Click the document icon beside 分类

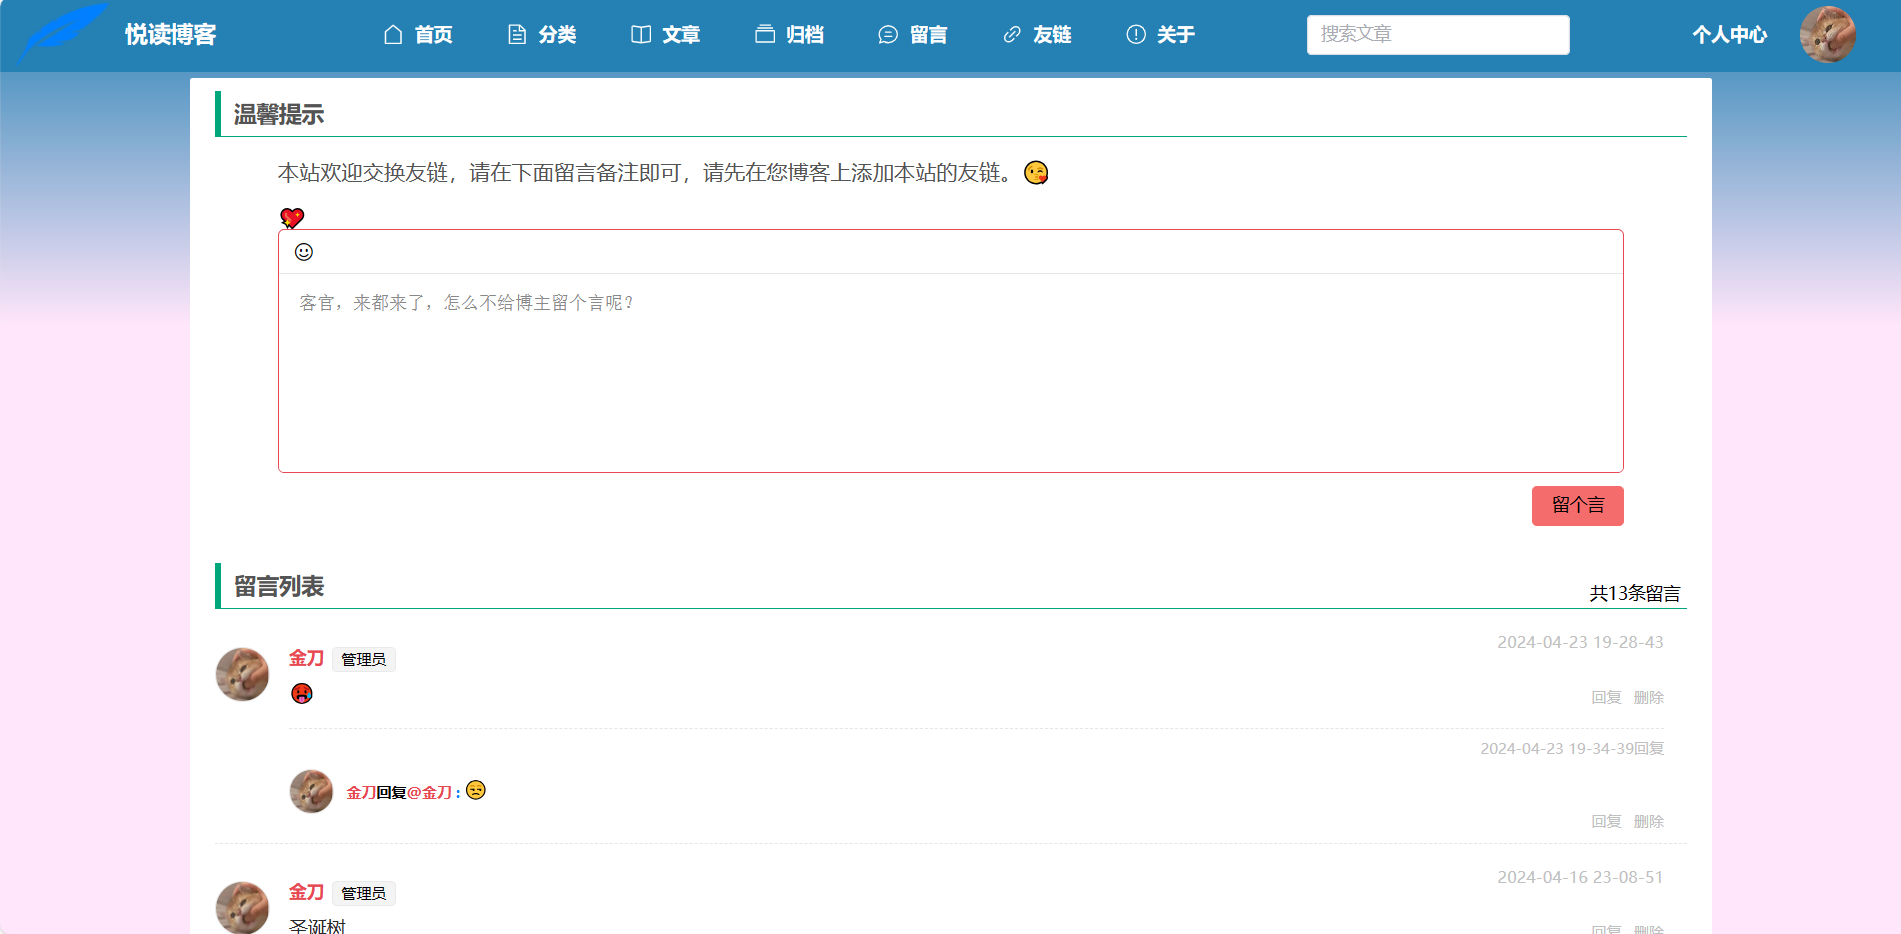click(x=517, y=35)
